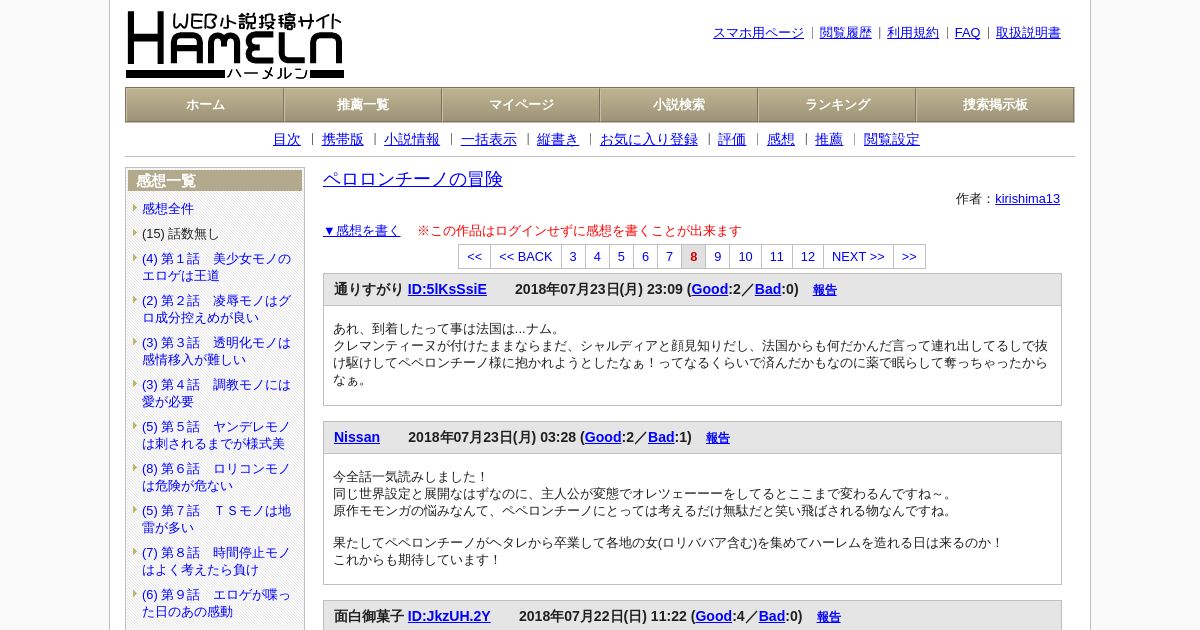
Task: Select 感想全件 in the sidebar
Action: click(x=168, y=209)
